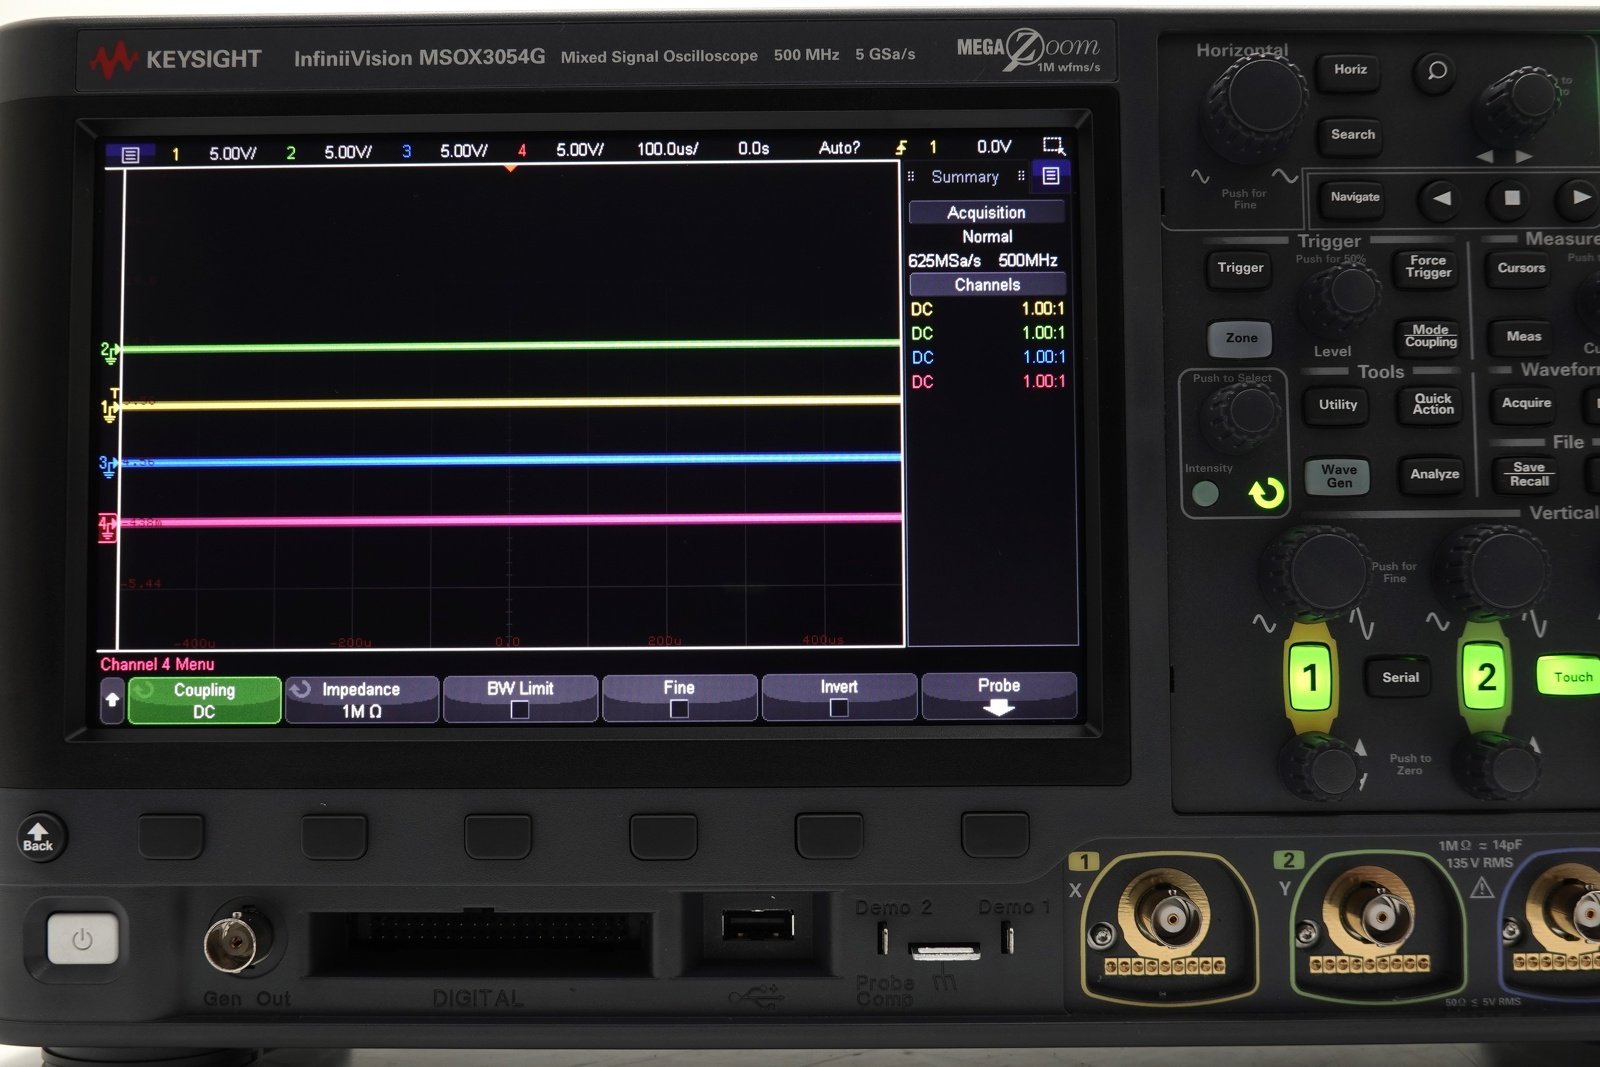
Task: Push the Trigger key
Action: tap(1240, 268)
